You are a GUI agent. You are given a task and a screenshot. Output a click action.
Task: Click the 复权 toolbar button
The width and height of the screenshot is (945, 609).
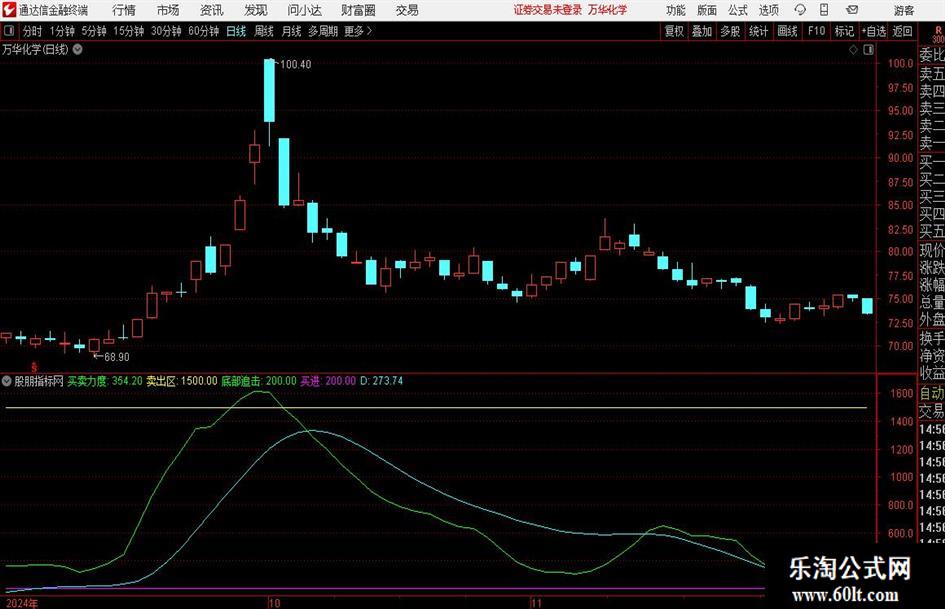(674, 31)
